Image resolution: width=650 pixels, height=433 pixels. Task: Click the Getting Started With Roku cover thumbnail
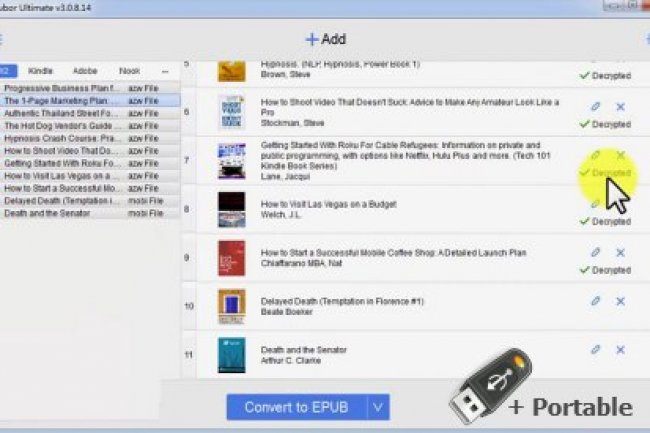231,160
